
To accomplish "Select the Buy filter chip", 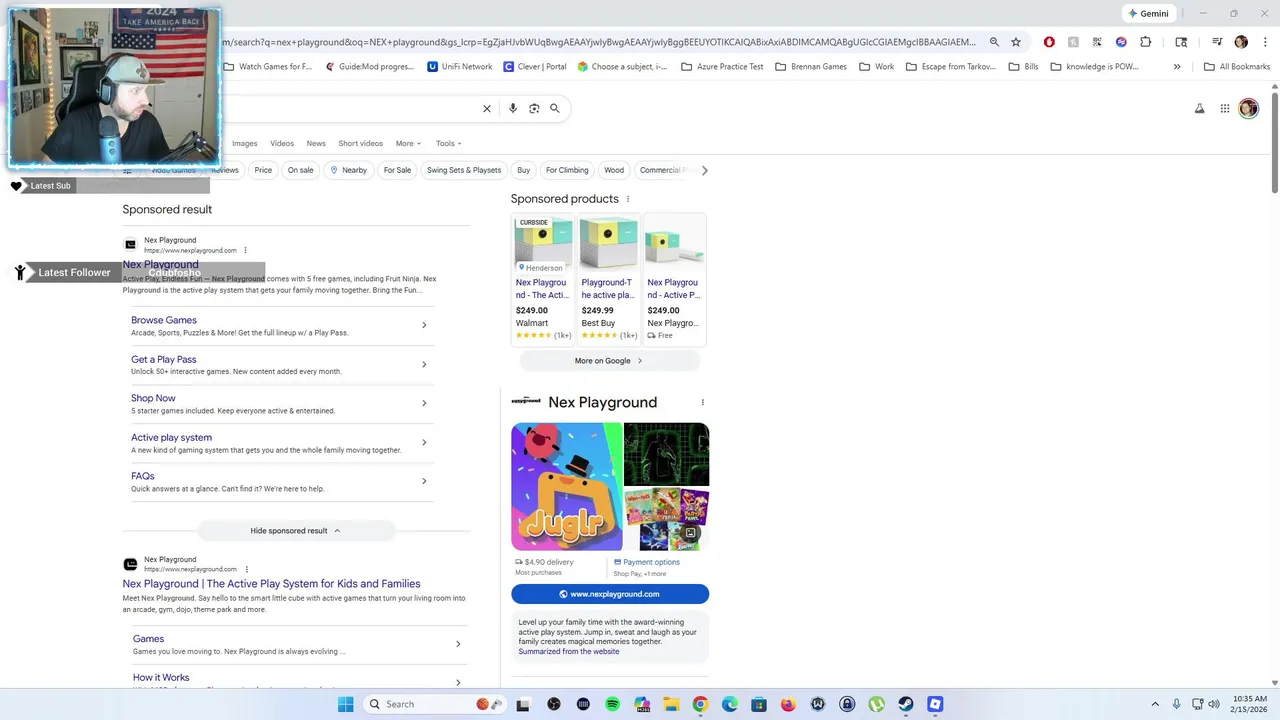I will click(523, 170).
